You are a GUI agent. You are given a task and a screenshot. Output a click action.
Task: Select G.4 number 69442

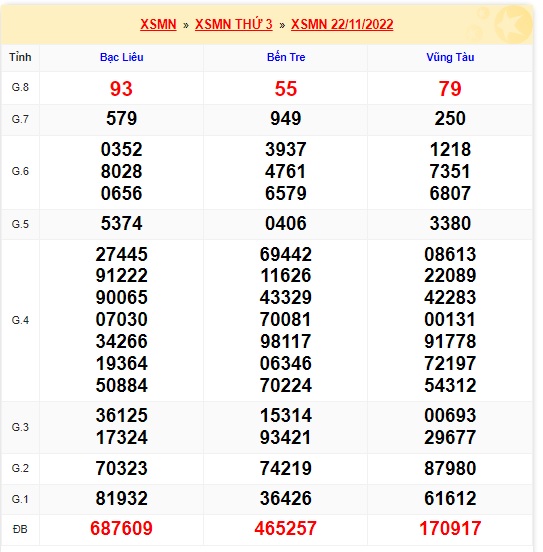coord(286,254)
